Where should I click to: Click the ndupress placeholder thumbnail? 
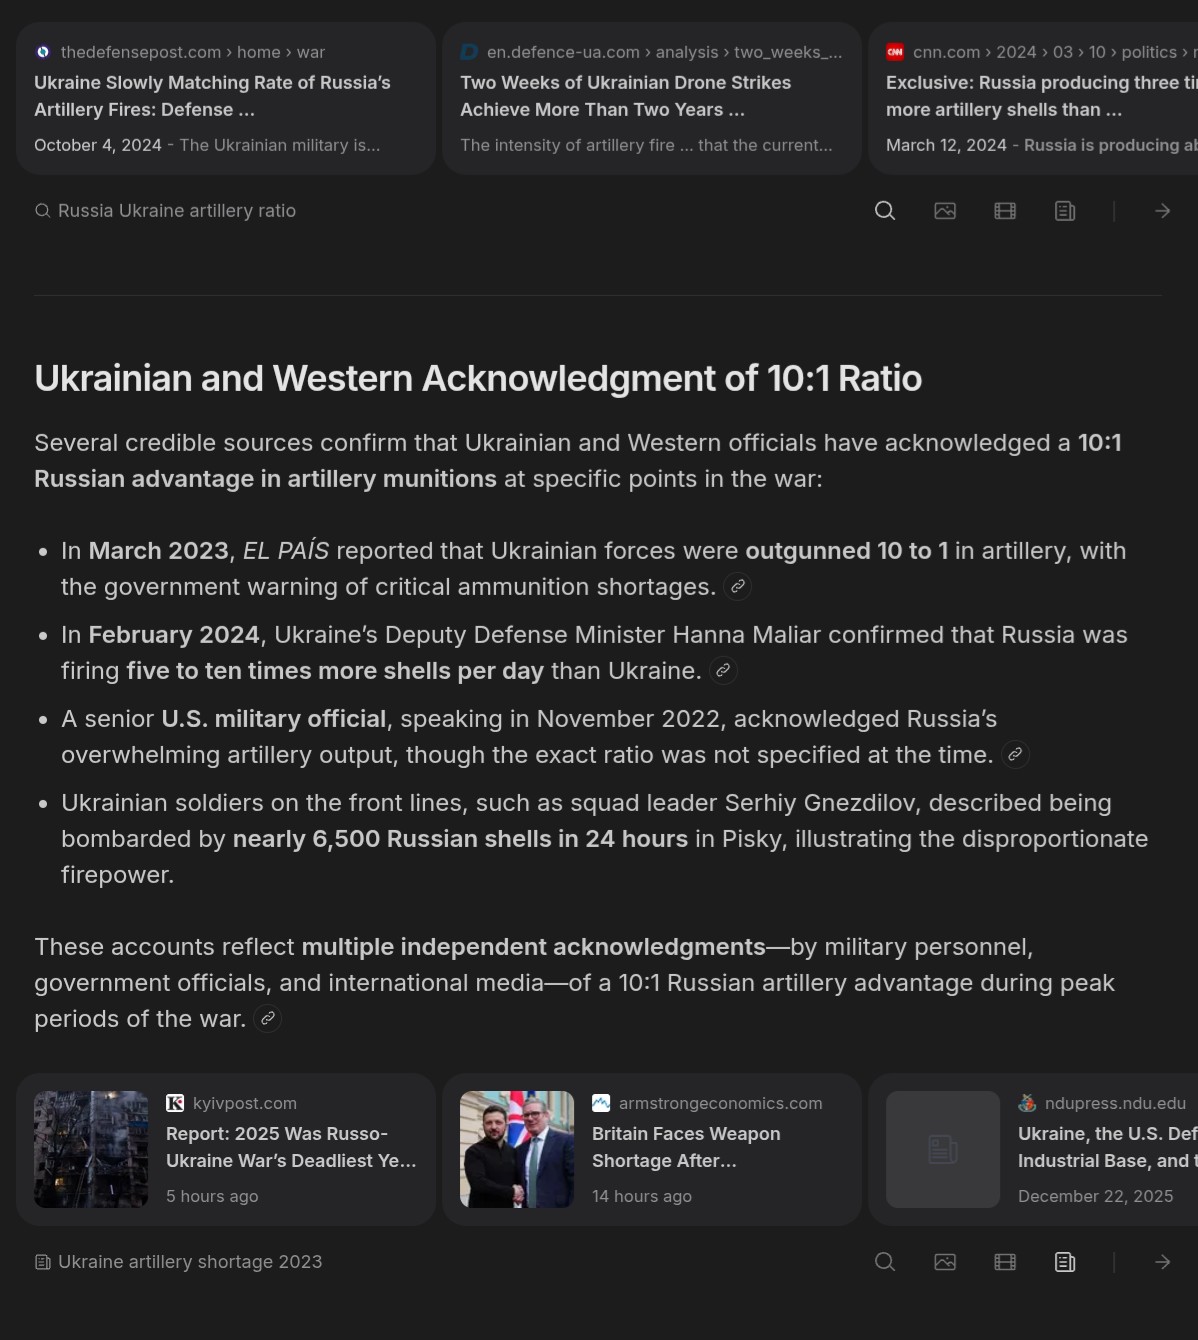point(943,1149)
